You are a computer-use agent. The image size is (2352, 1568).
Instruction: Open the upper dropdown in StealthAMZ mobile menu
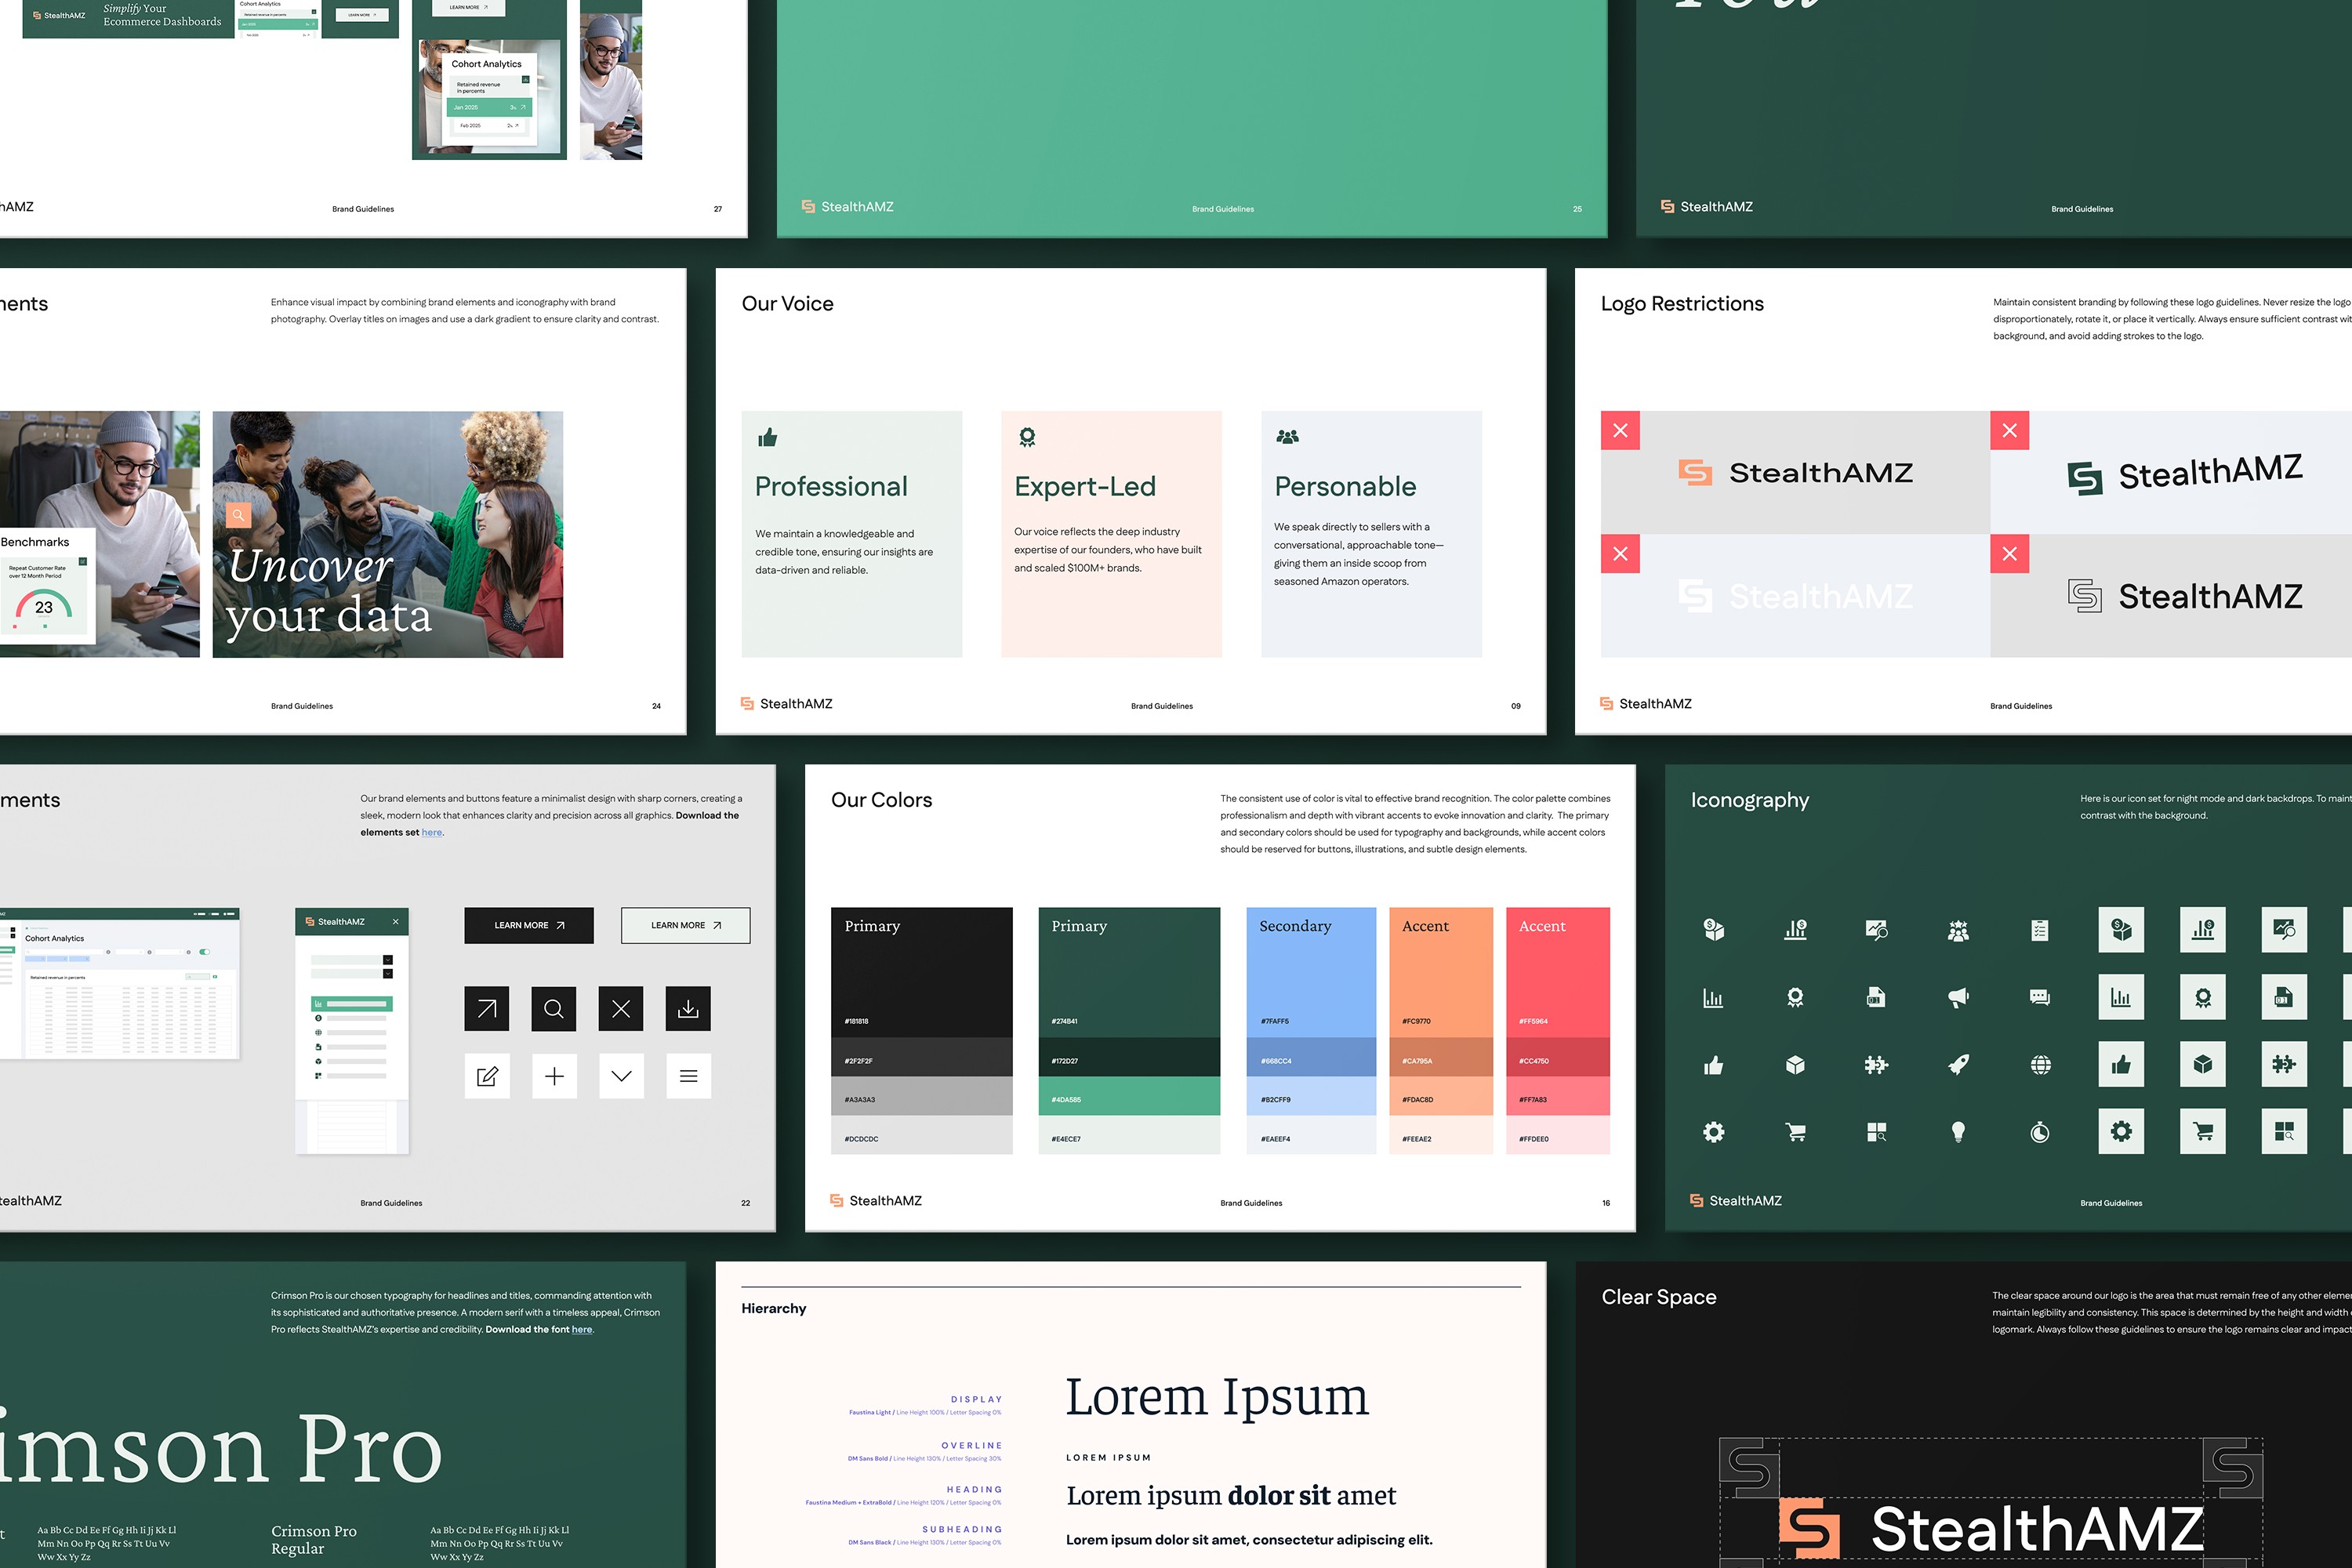point(352,960)
